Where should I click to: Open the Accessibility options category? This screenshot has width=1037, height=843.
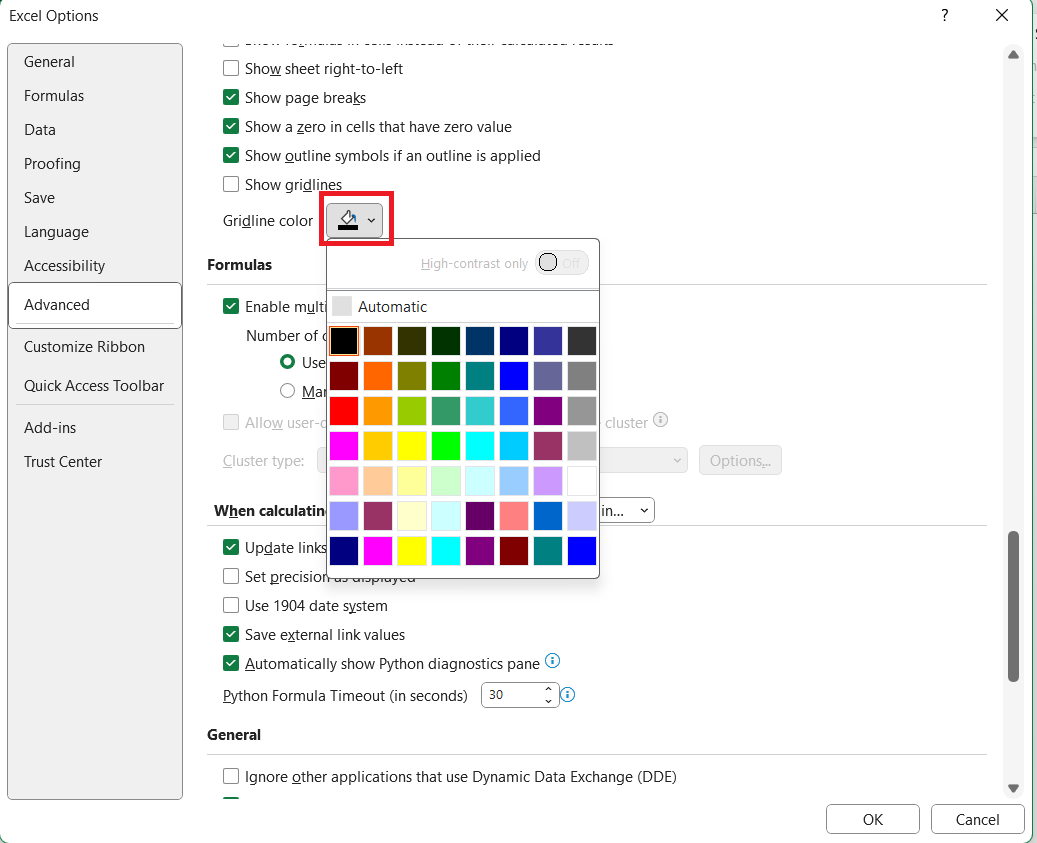click(x=95, y=266)
